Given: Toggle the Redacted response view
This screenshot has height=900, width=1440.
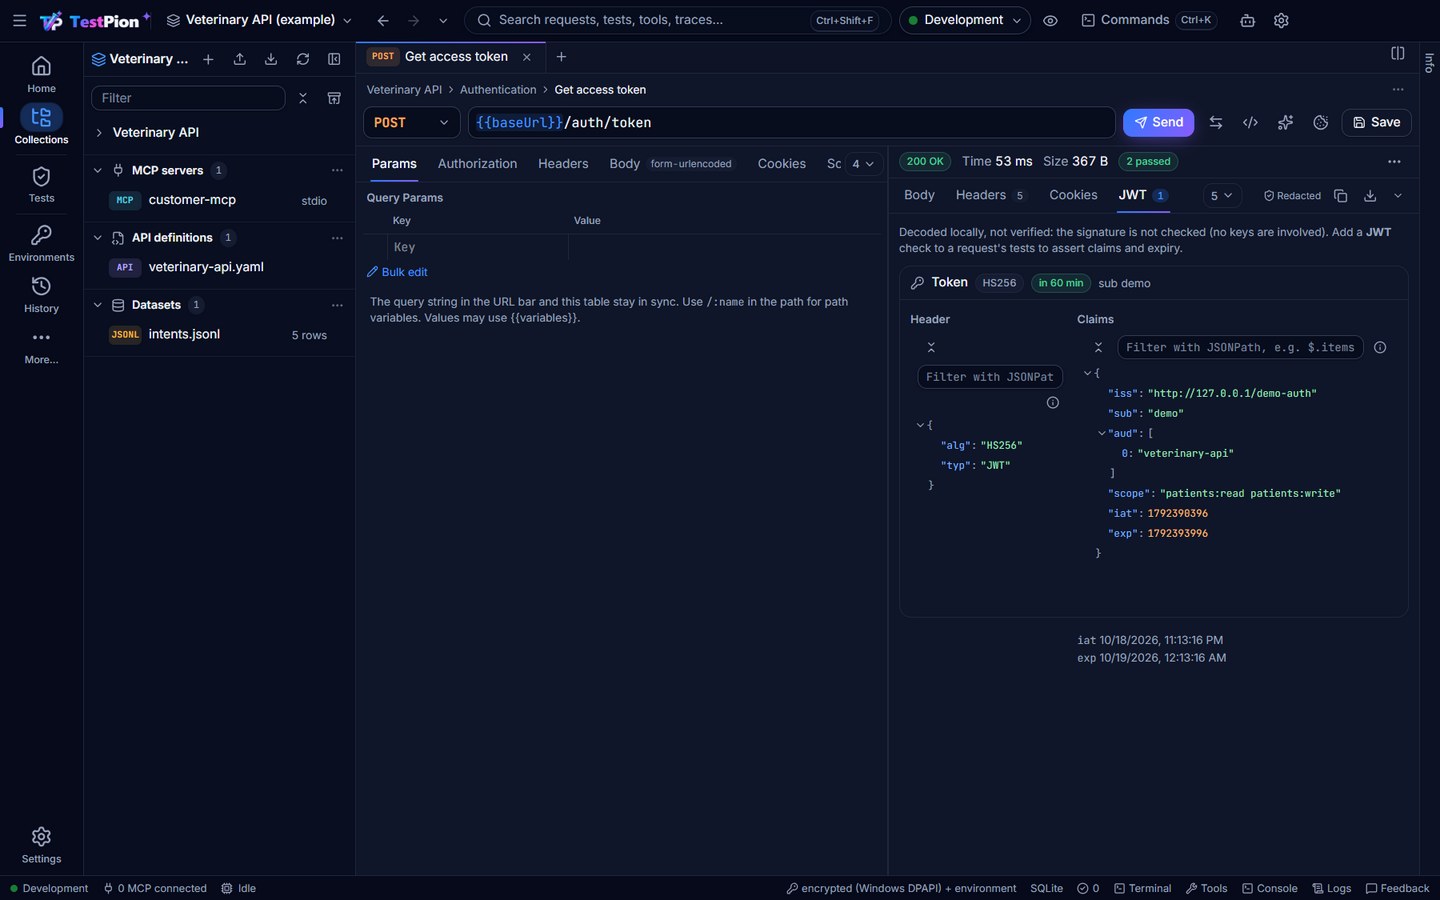Looking at the screenshot, I should (x=1292, y=196).
